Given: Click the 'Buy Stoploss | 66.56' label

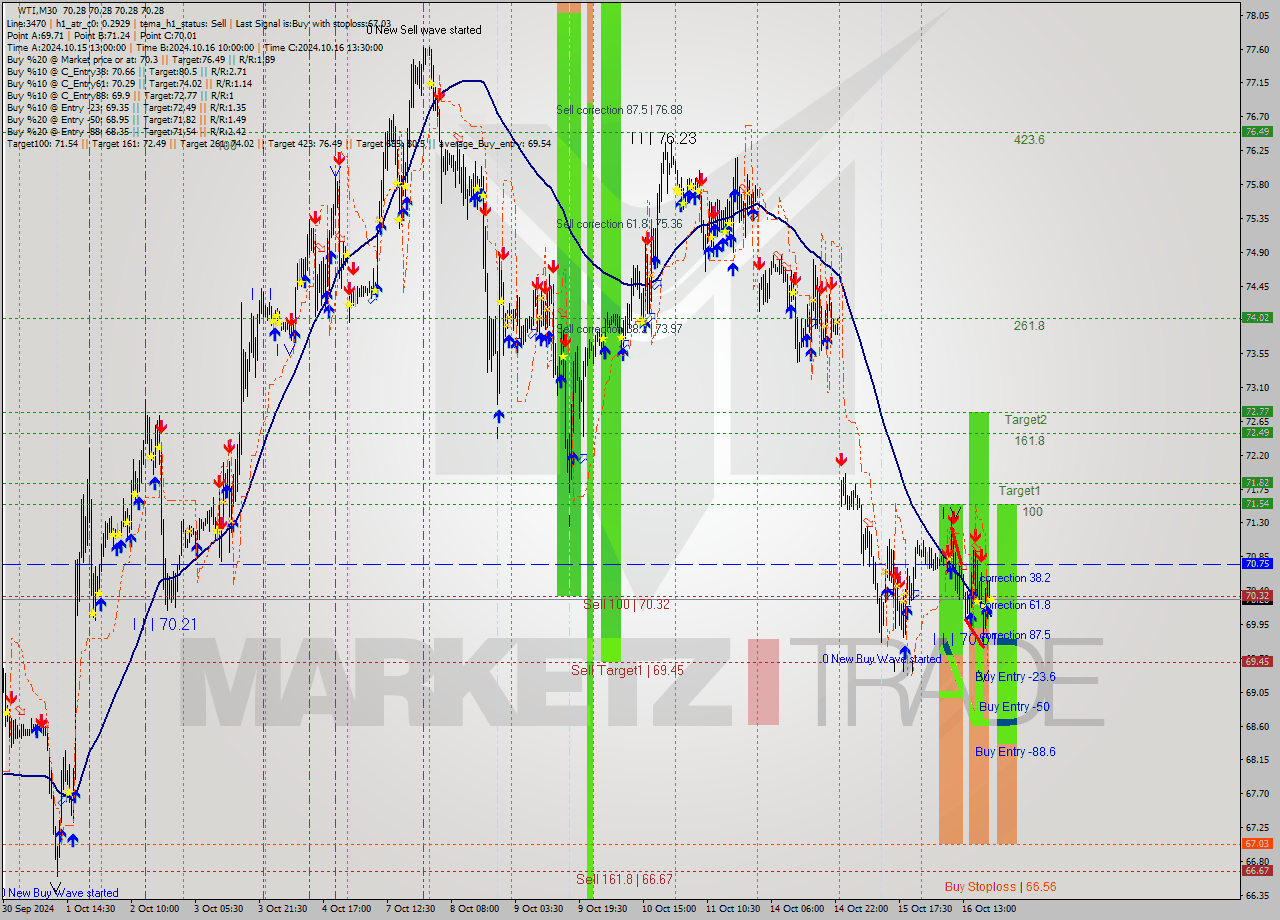Looking at the screenshot, I should (1000, 887).
